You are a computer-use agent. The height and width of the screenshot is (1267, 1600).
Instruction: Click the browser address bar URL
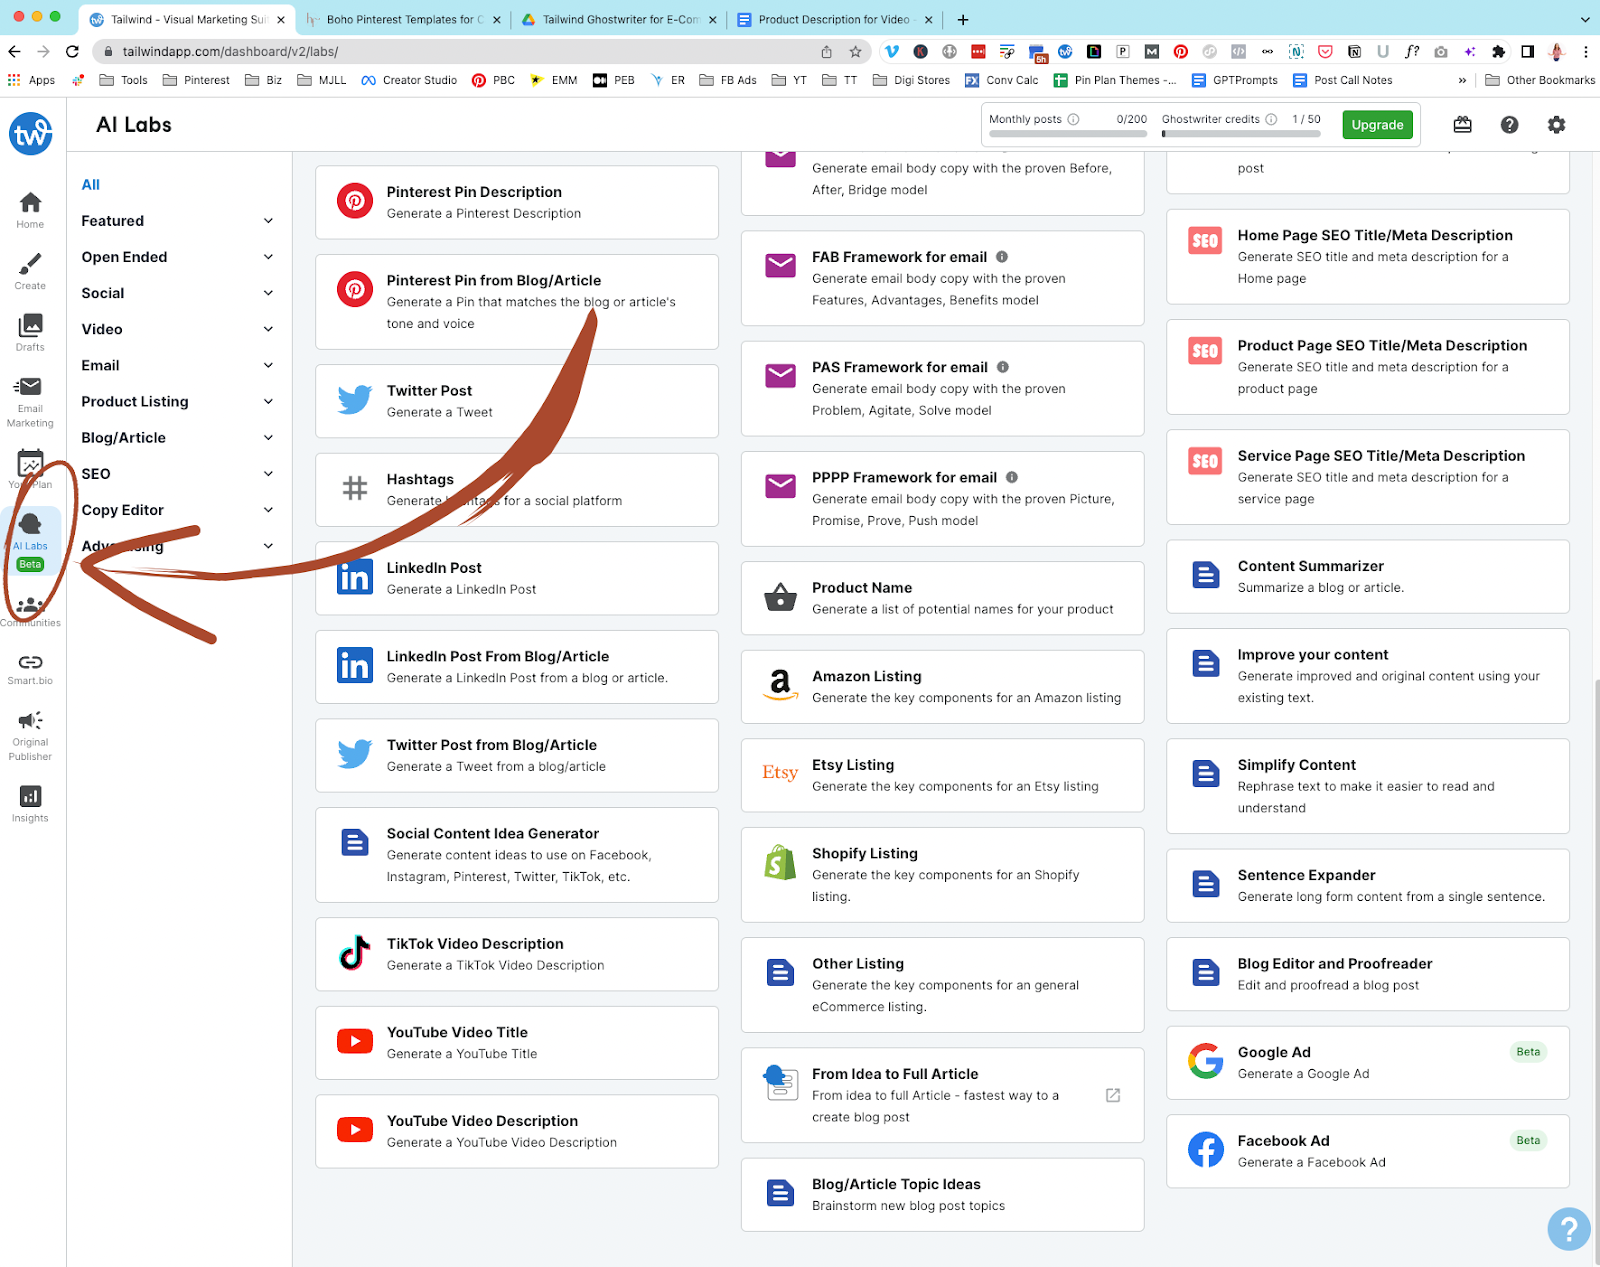coord(230,52)
